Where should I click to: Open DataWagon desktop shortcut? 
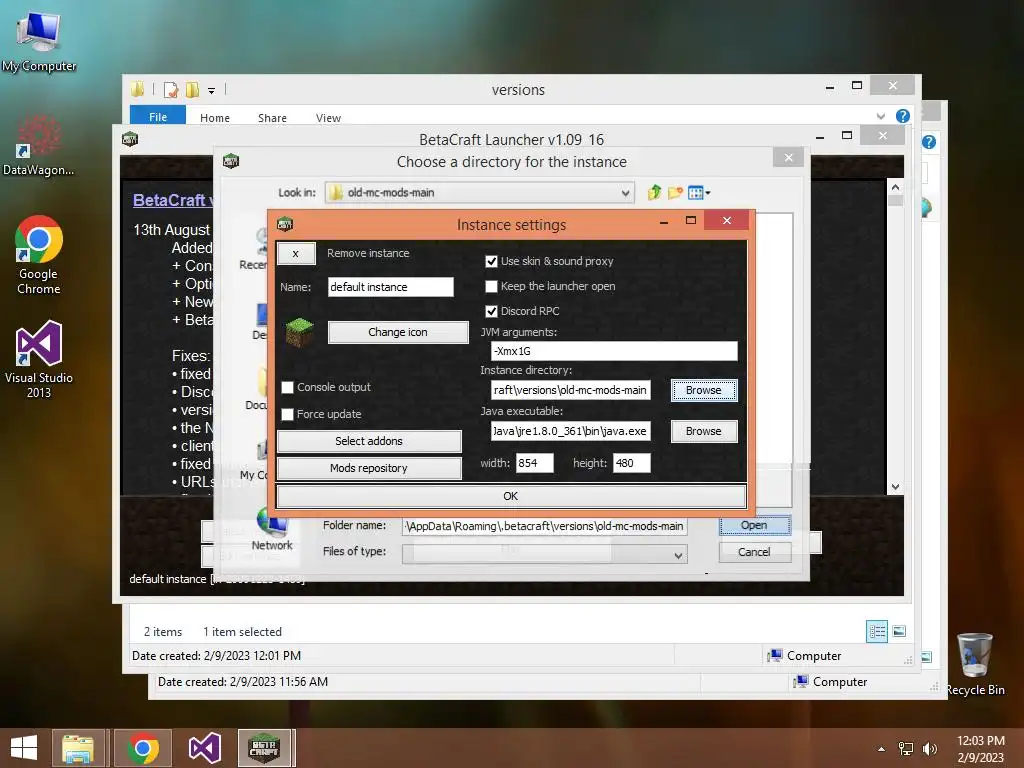(x=38, y=145)
